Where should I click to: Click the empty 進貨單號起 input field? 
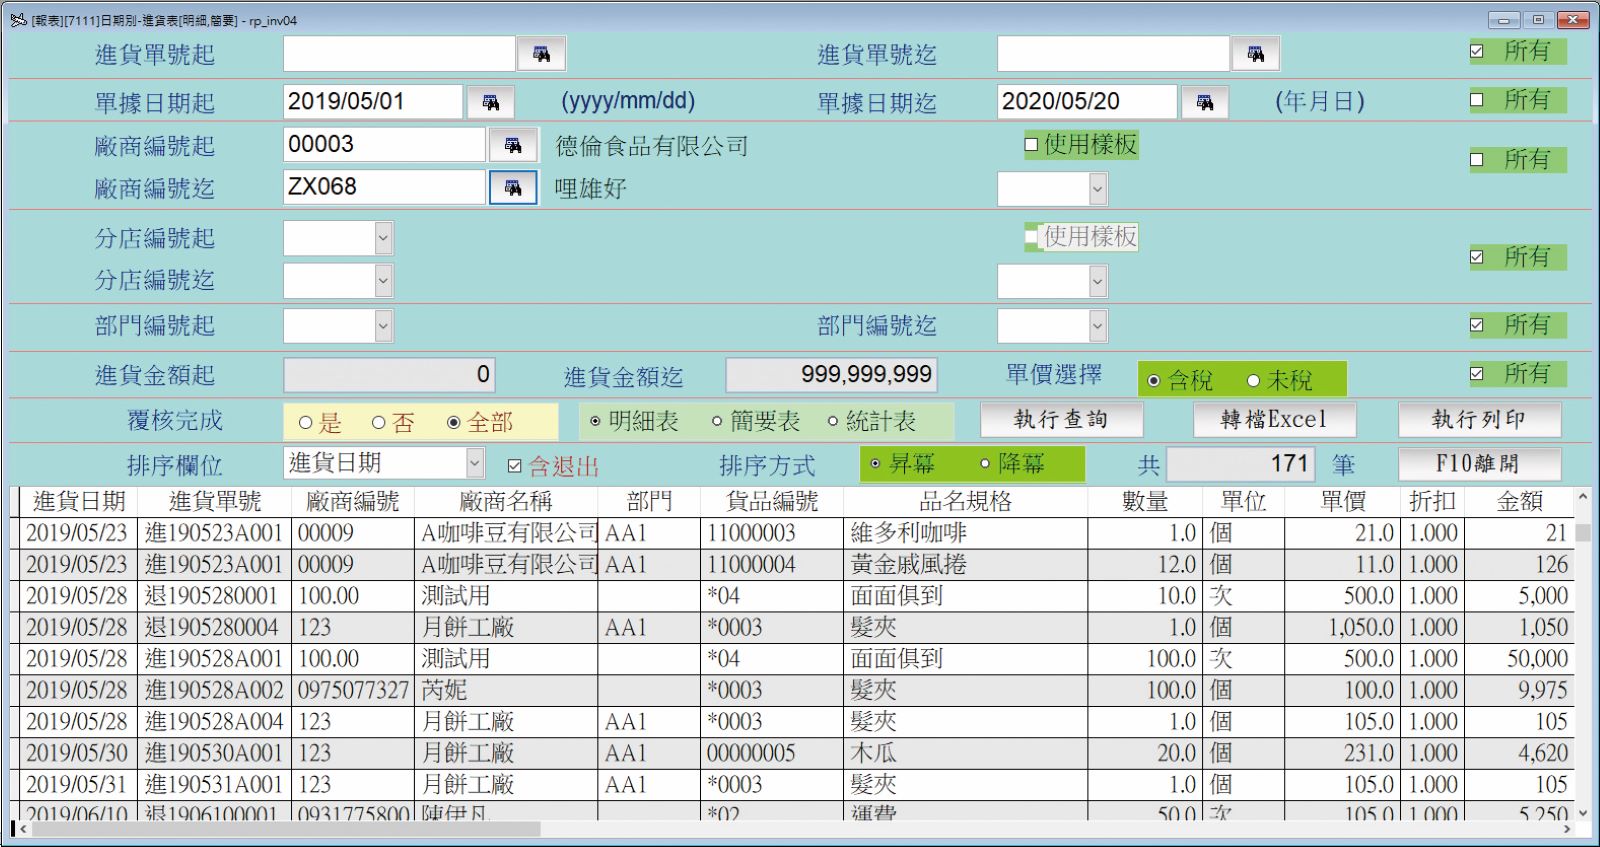click(x=399, y=54)
